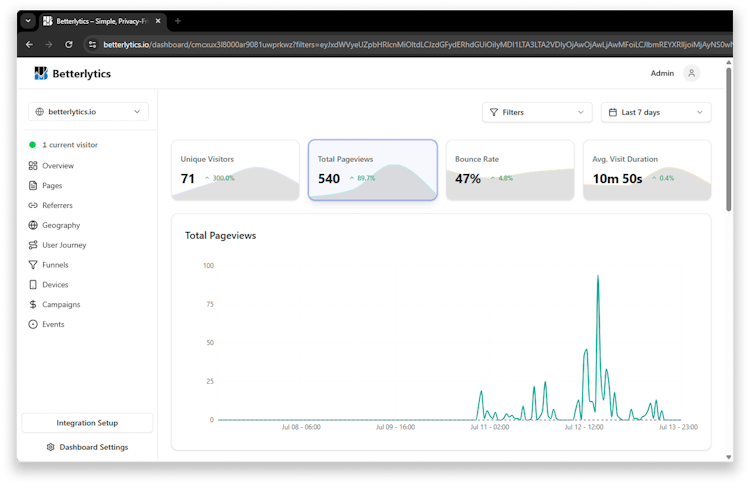Go to Pages in the sidebar
Image resolution: width=750 pixels, height=485 pixels.
click(x=52, y=186)
